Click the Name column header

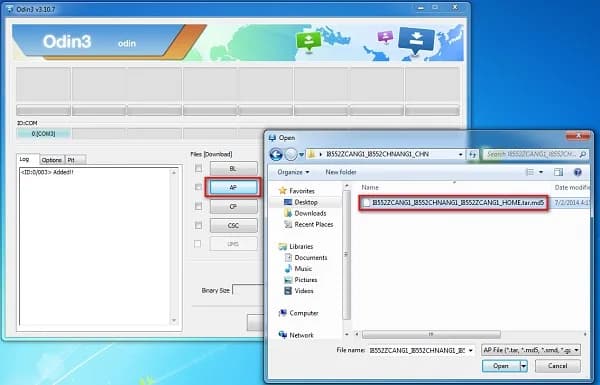coord(370,188)
